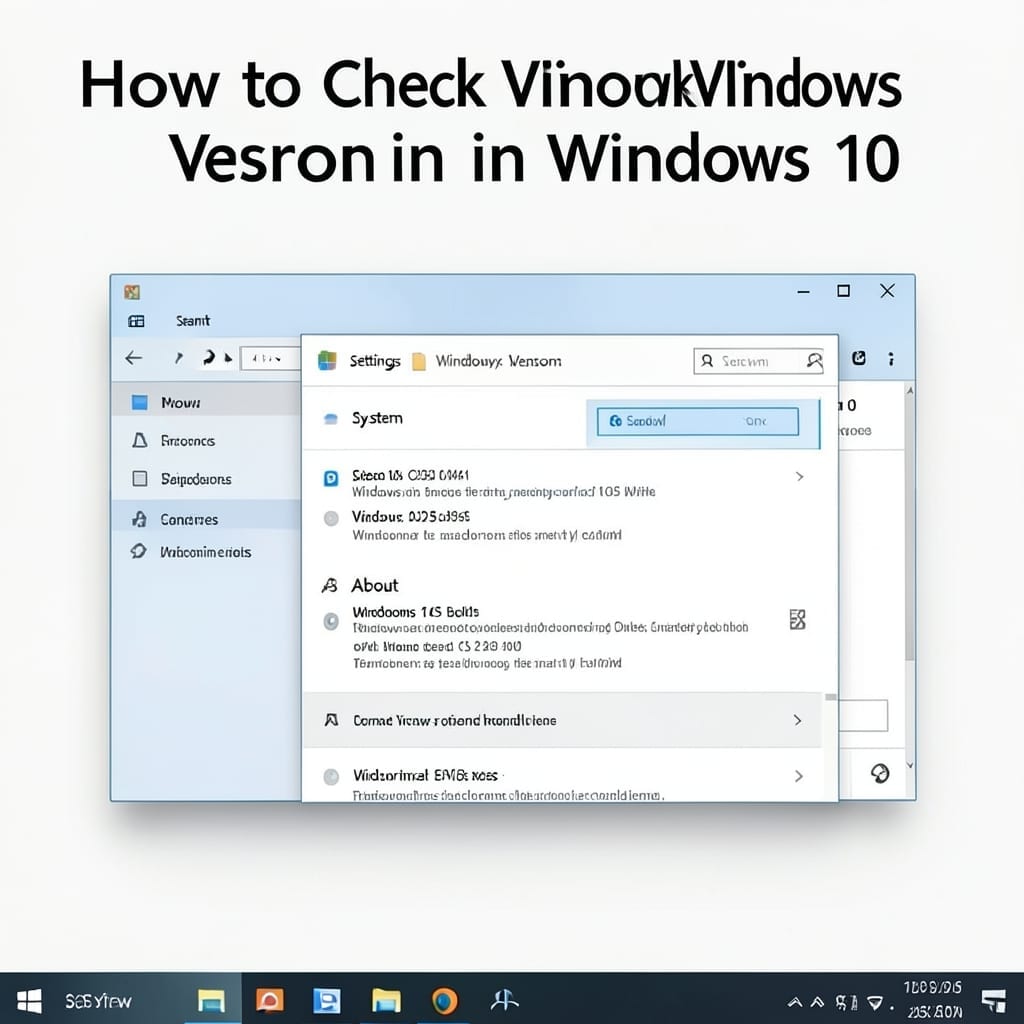Expand the Comae row chevron
Screen dimensions: 1024x1024
pos(797,720)
